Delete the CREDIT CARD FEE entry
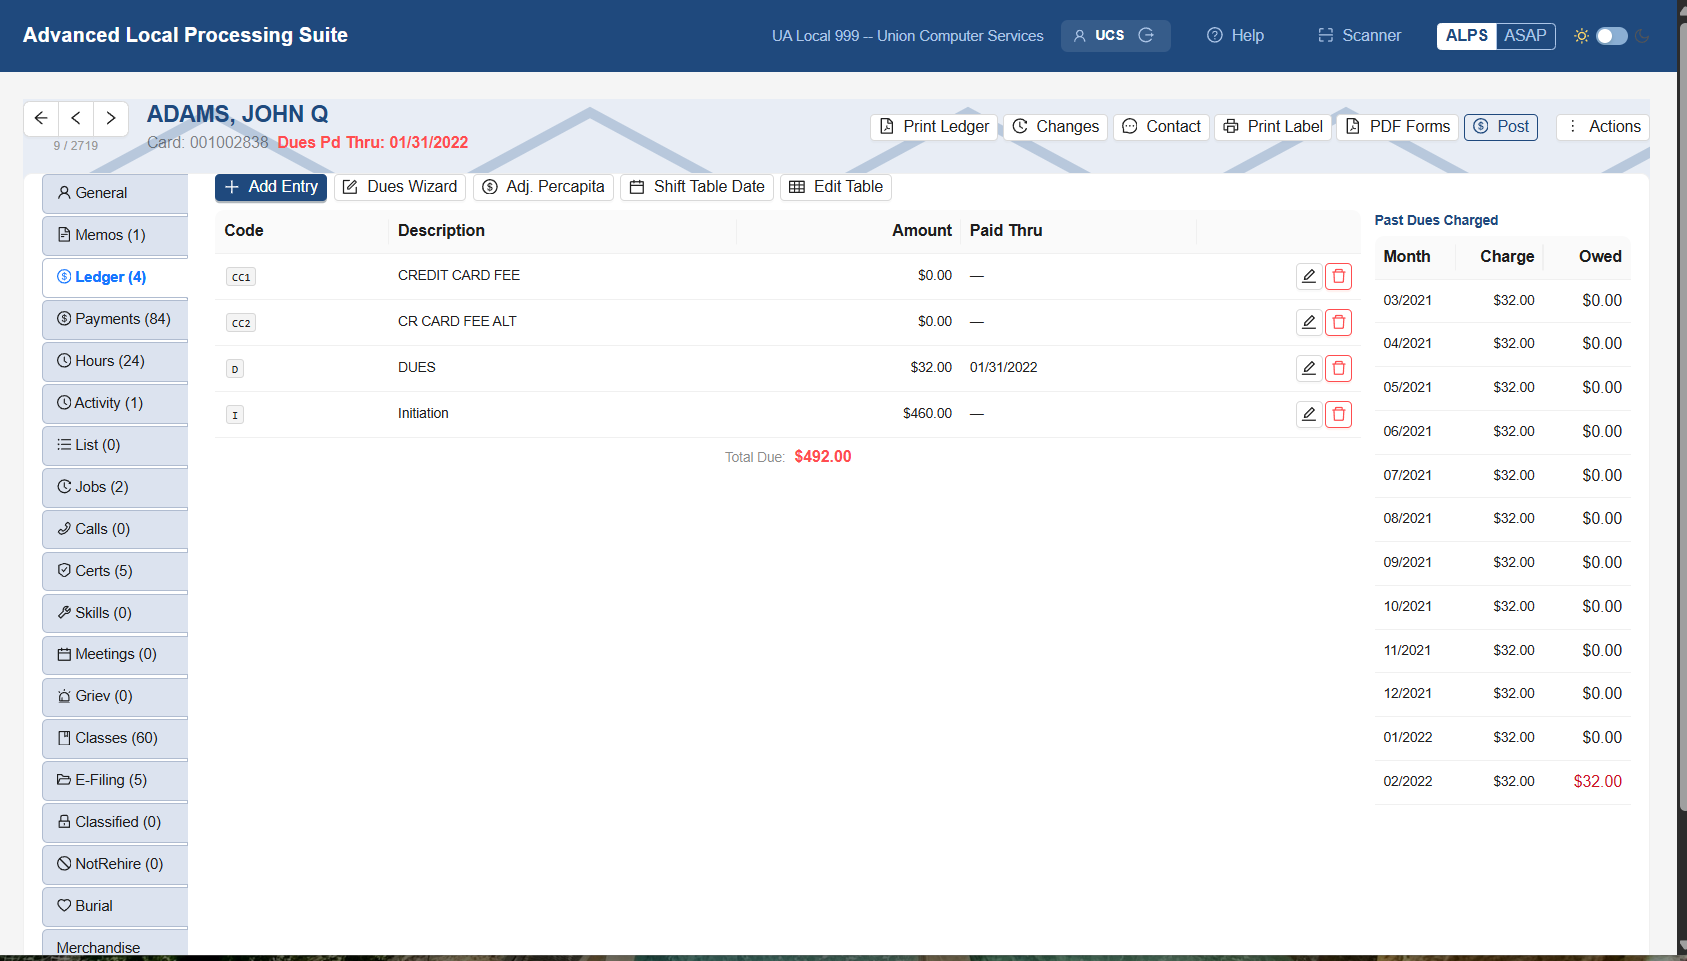The height and width of the screenshot is (961, 1687). [x=1338, y=276]
